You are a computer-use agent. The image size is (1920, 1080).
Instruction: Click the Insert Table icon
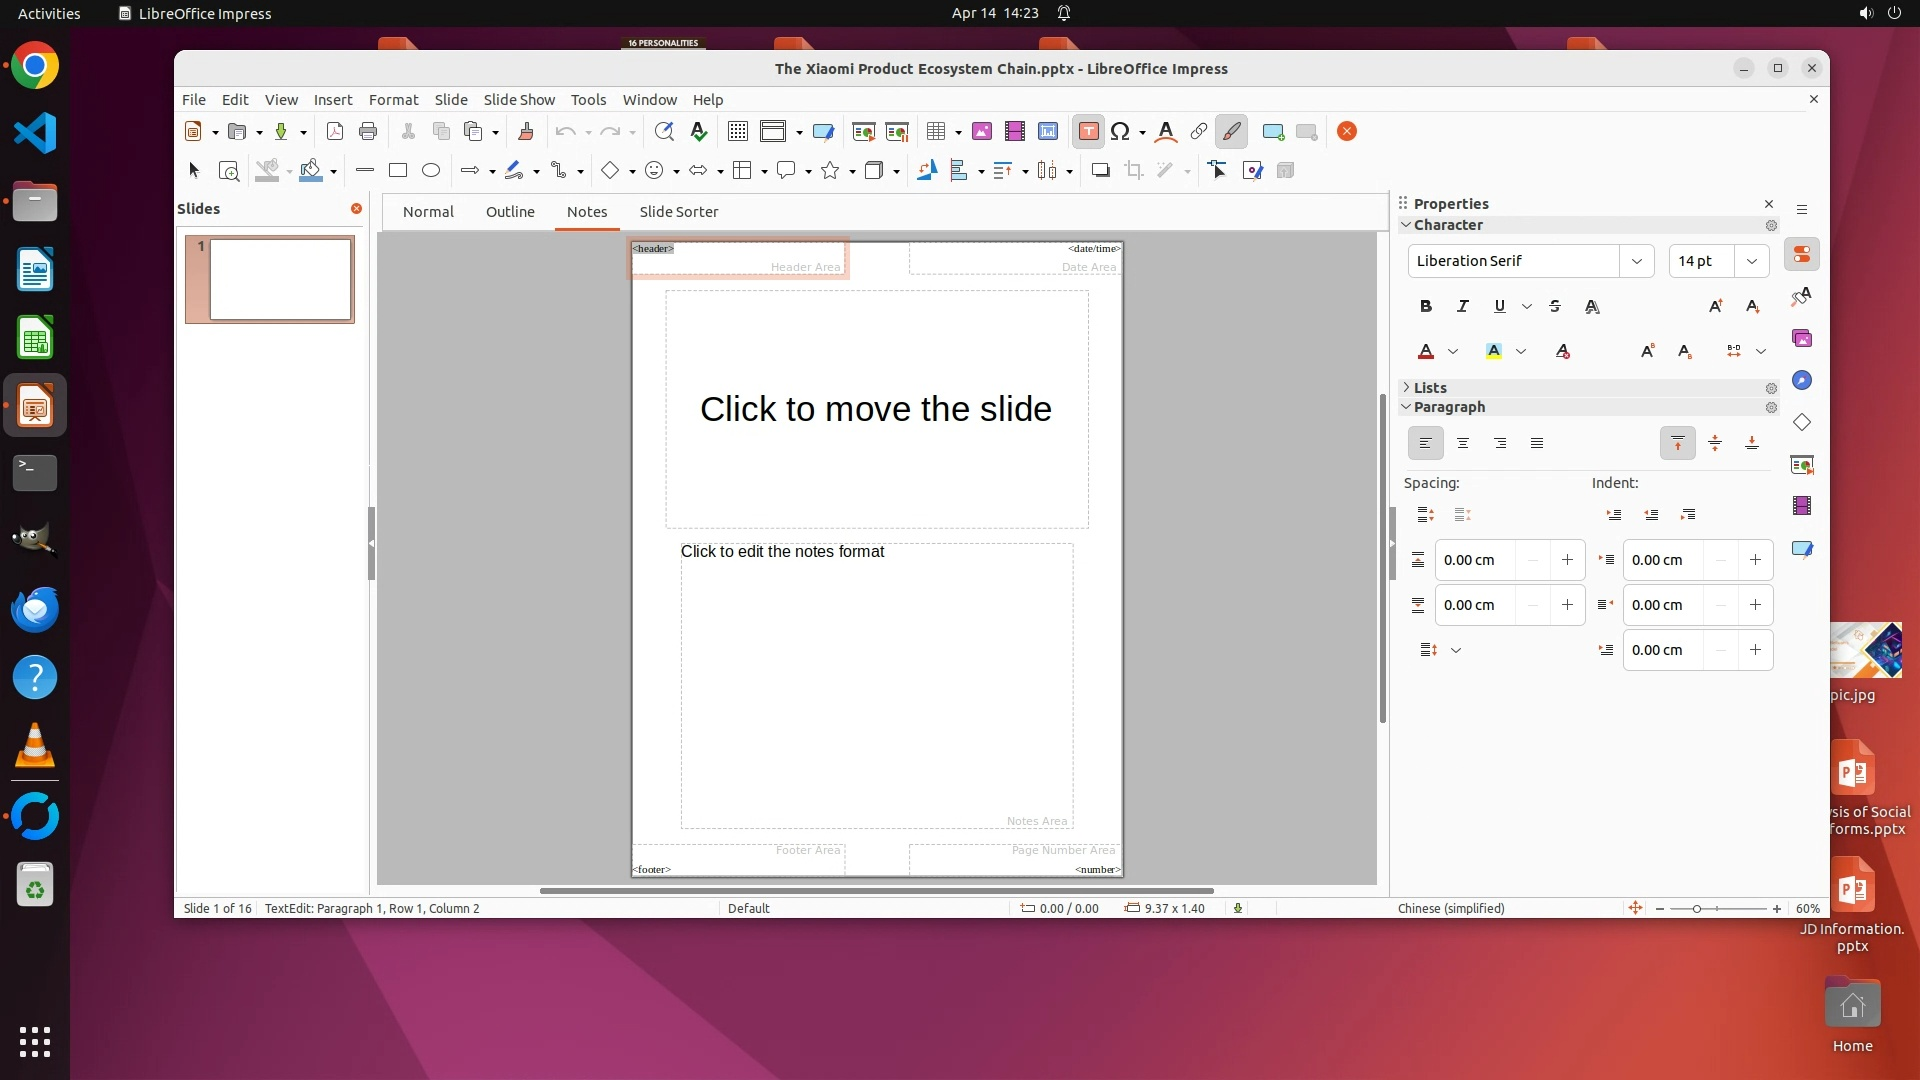(x=936, y=132)
